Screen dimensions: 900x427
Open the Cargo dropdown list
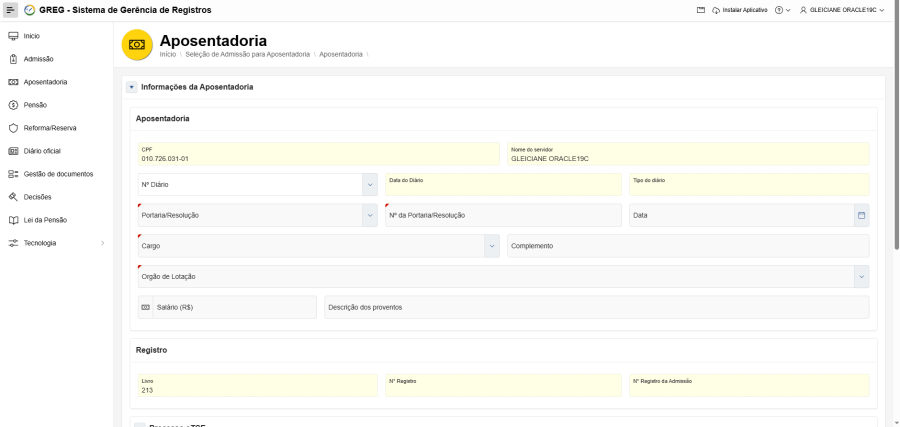pos(491,246)
